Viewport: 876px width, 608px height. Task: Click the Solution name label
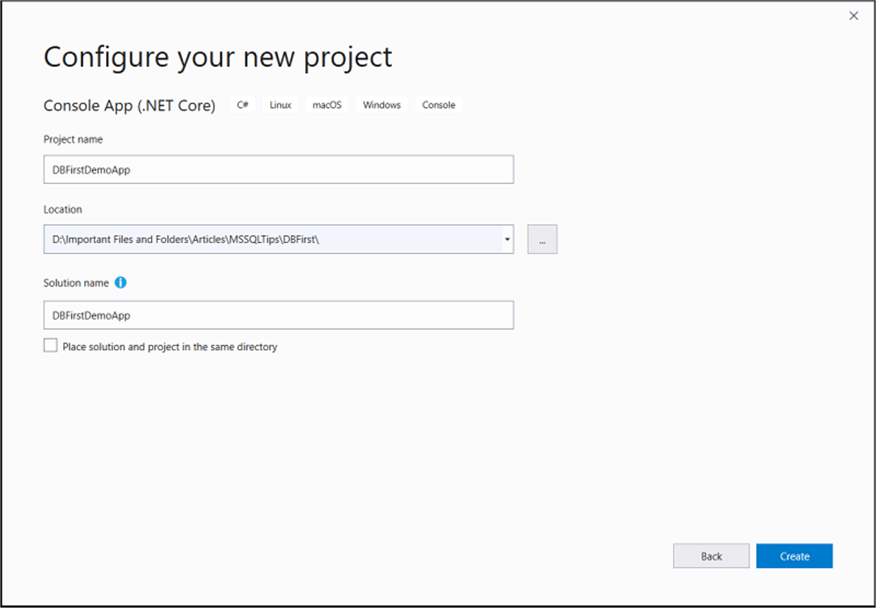(x=76, y=283)
